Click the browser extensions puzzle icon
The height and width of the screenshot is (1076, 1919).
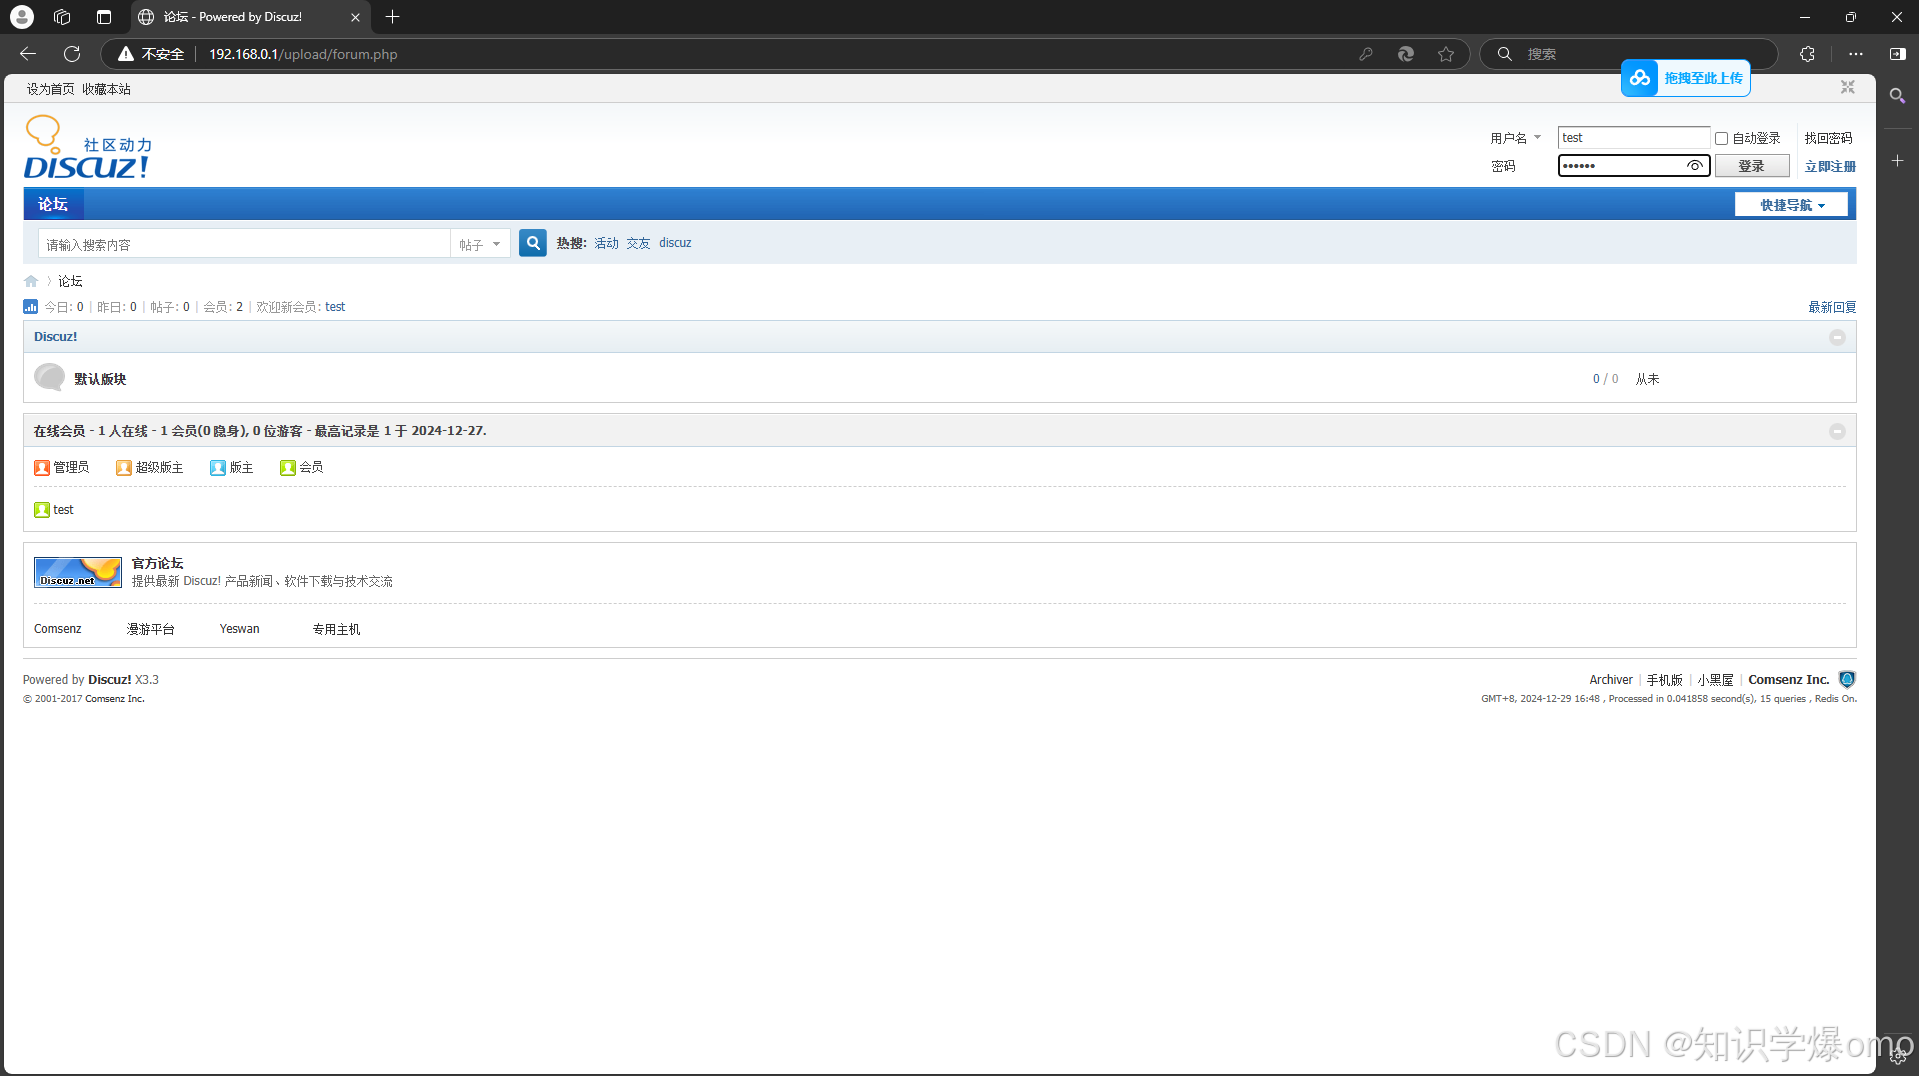tap(1807, 54)
